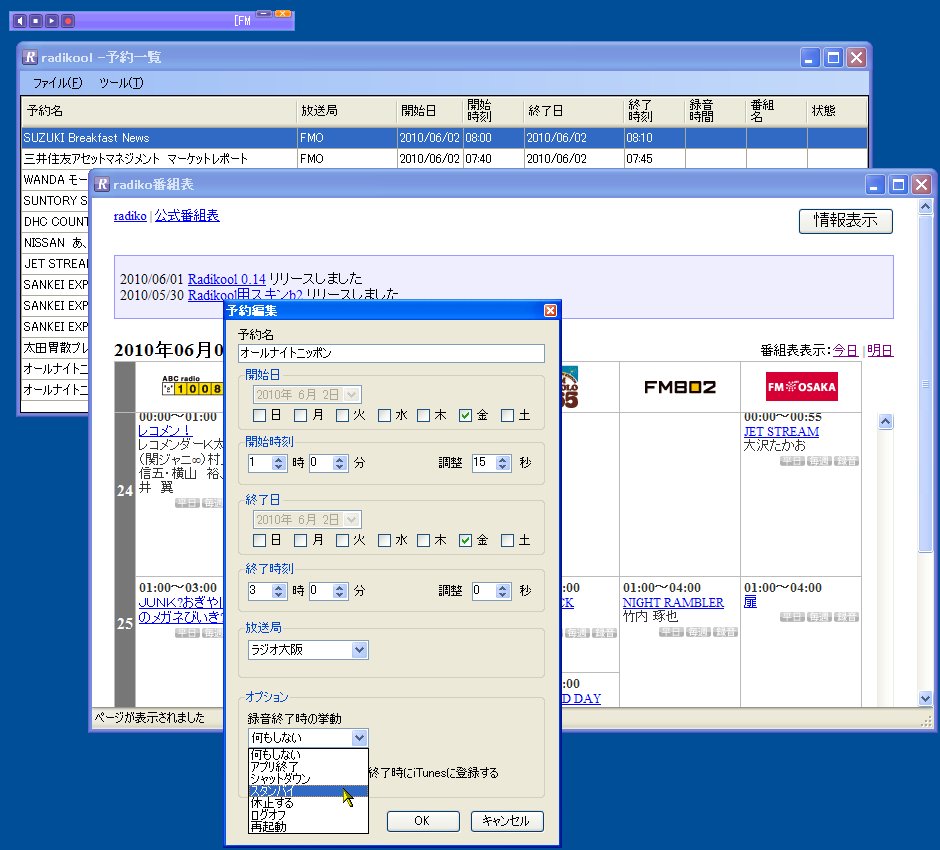Minimize the mini player bar
The image size is (940, 850).
point(264,13)
